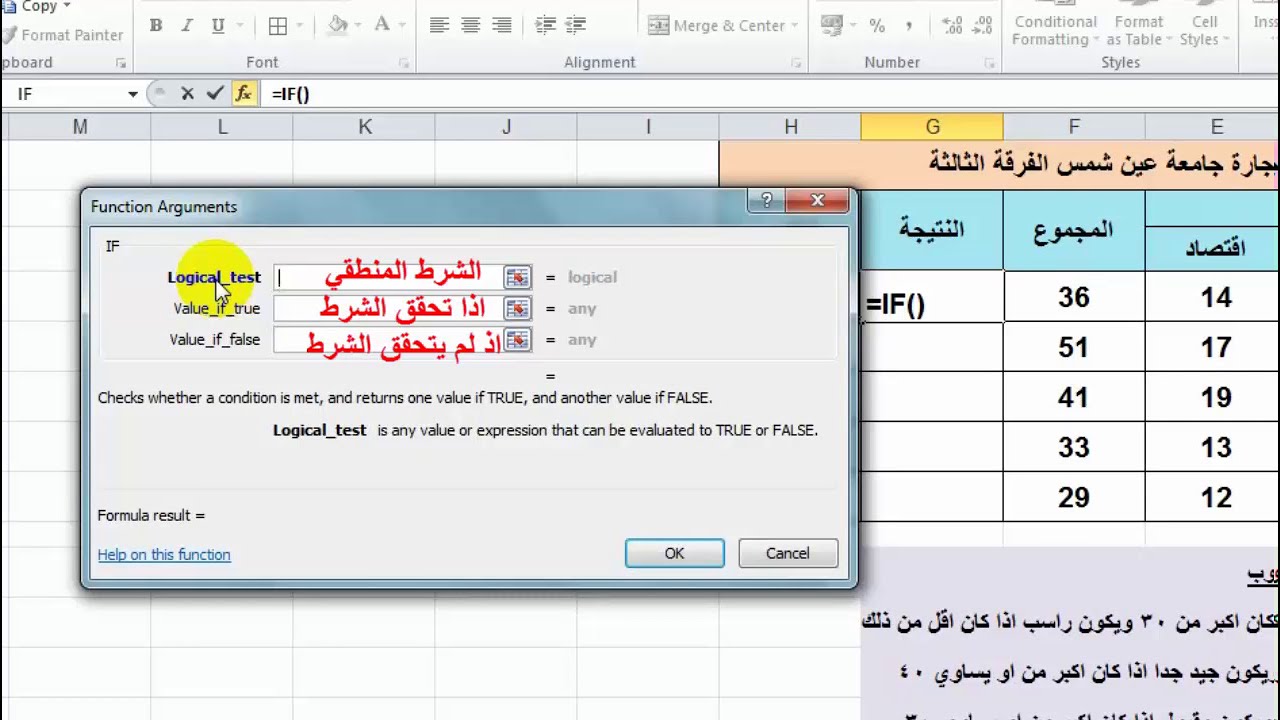Collapse dialog icon for Value_if_true
The width and height of the screenshot is (1280, 720).
[517, 309]
